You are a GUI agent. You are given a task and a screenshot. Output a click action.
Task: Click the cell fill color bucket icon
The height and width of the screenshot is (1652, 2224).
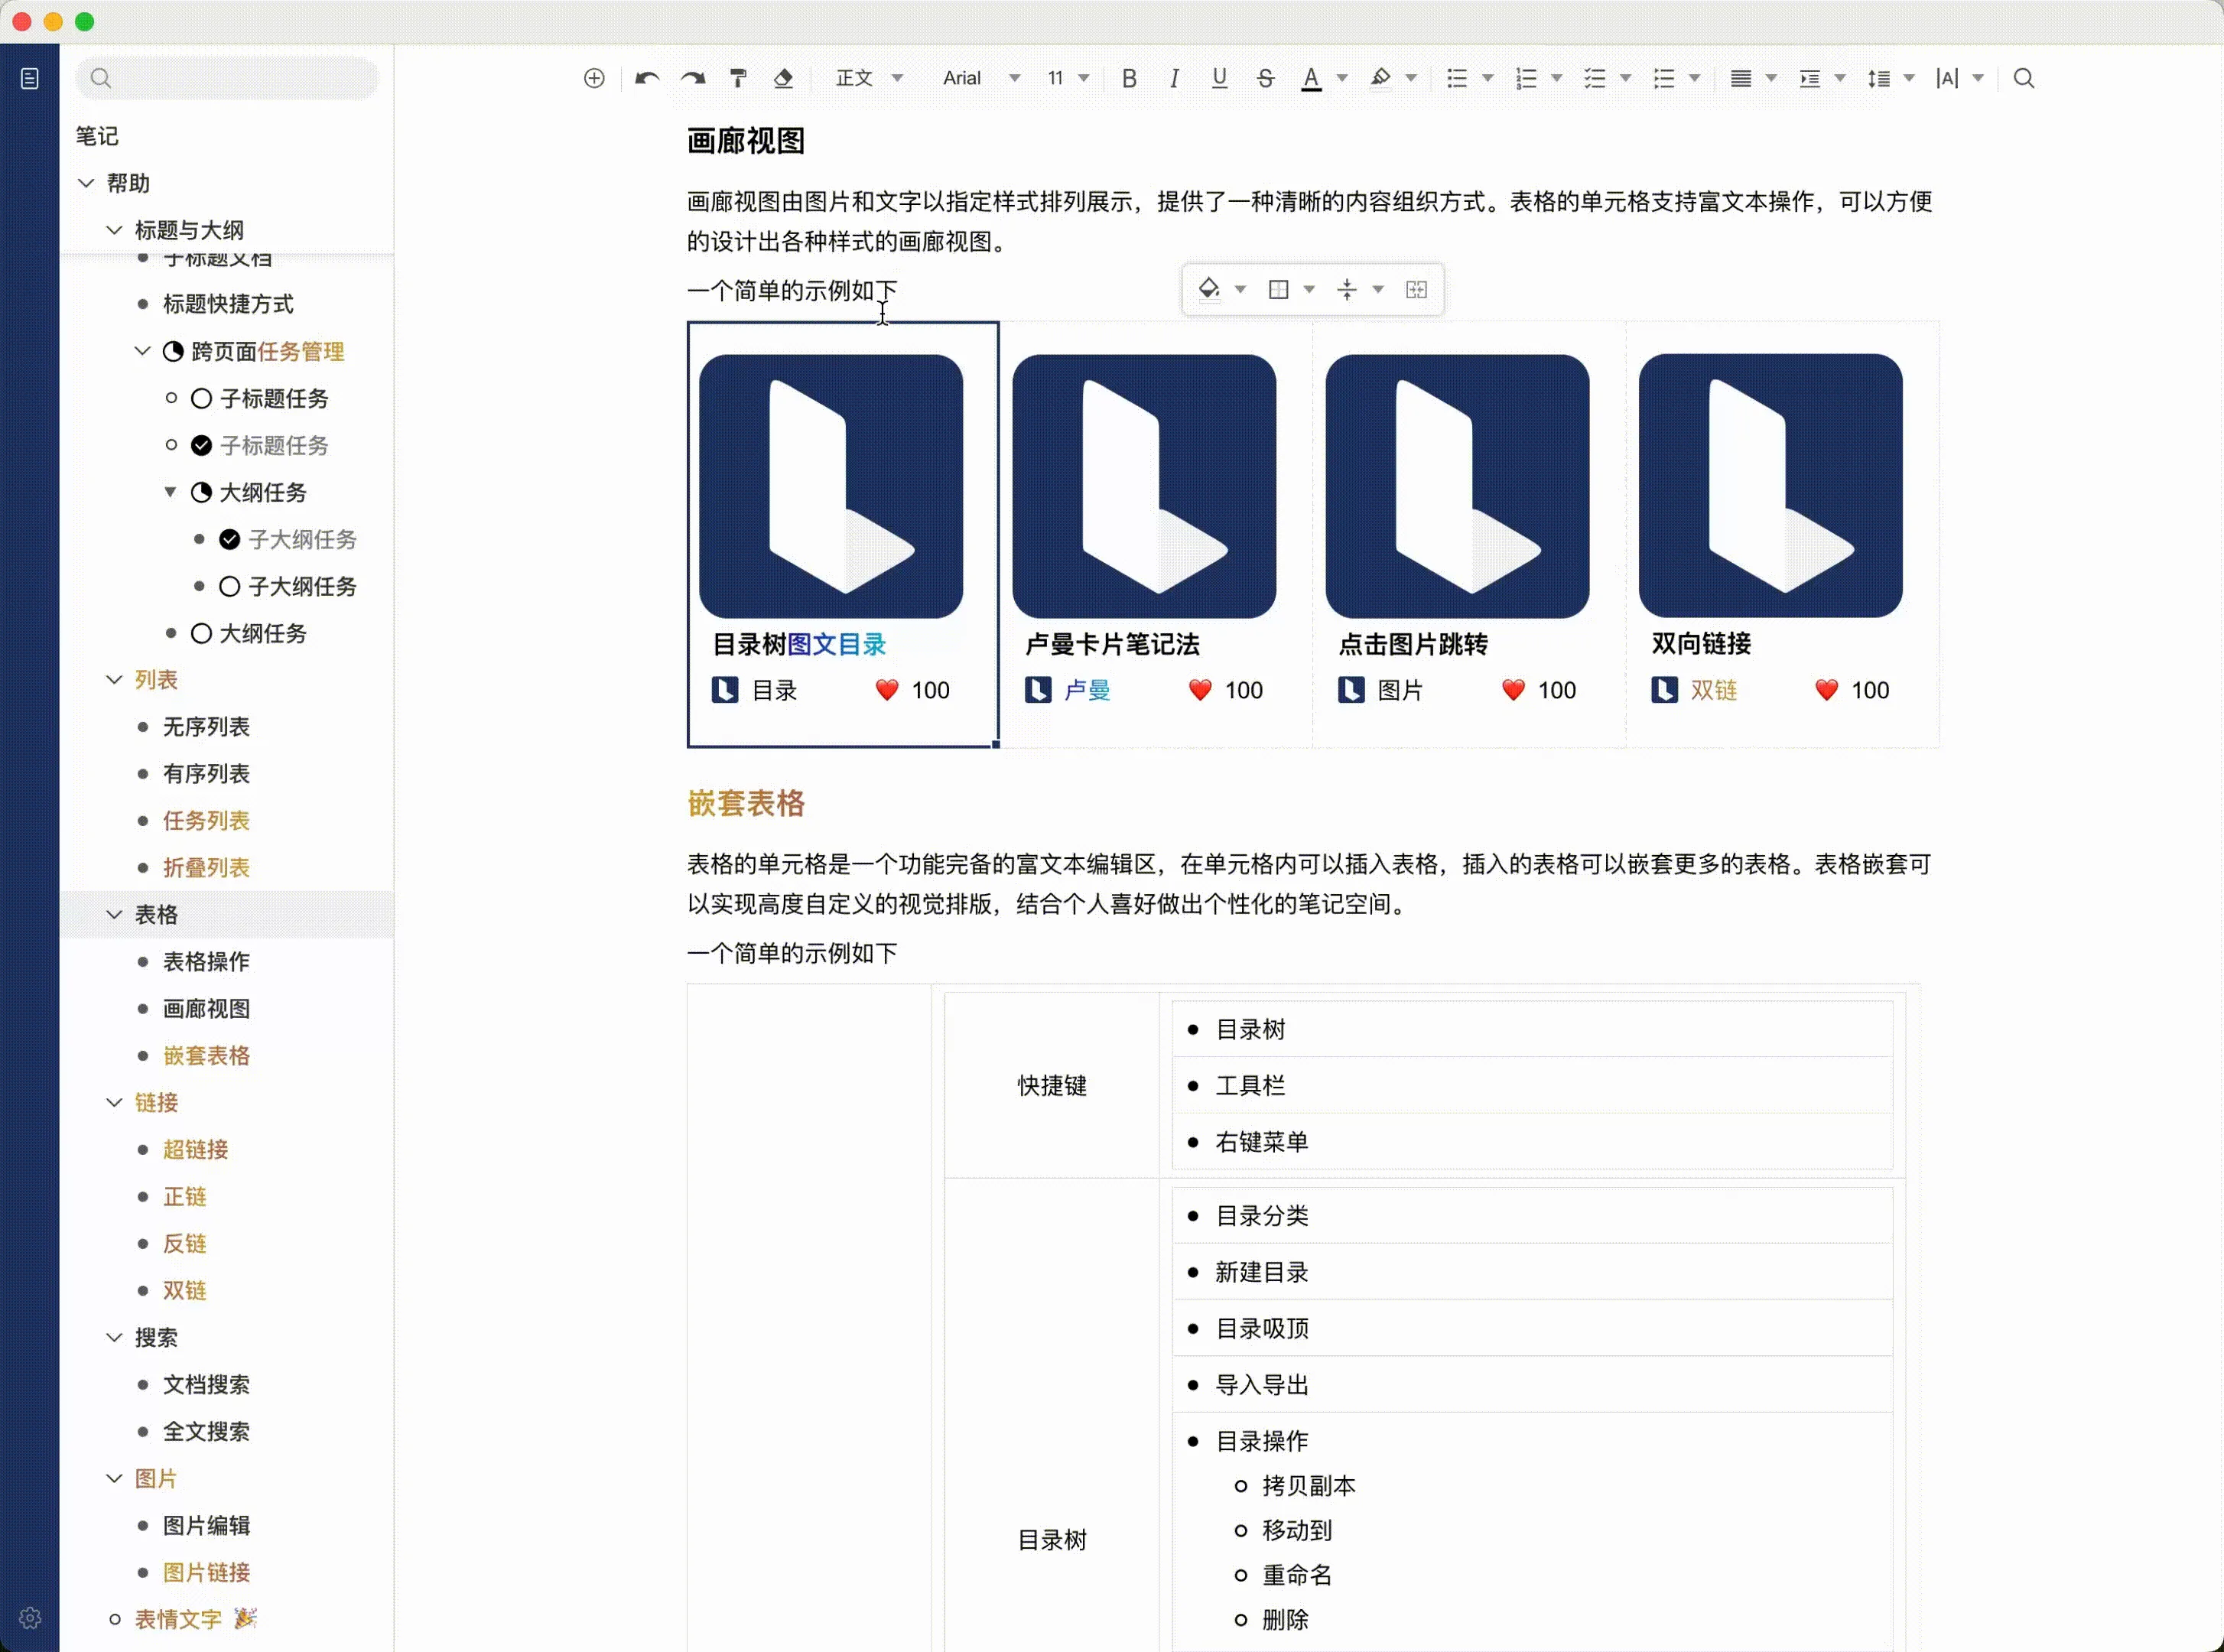click(x=1209, y=289)
